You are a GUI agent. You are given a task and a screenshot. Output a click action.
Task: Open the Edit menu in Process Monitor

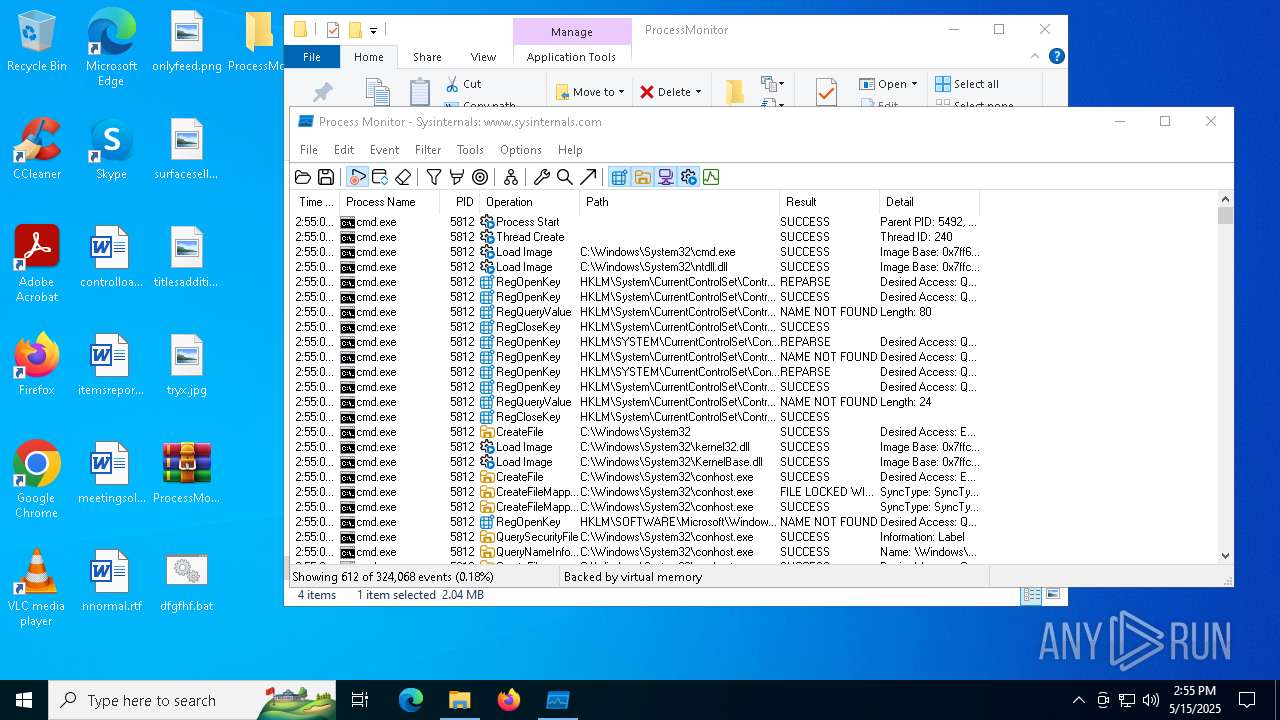344,150
